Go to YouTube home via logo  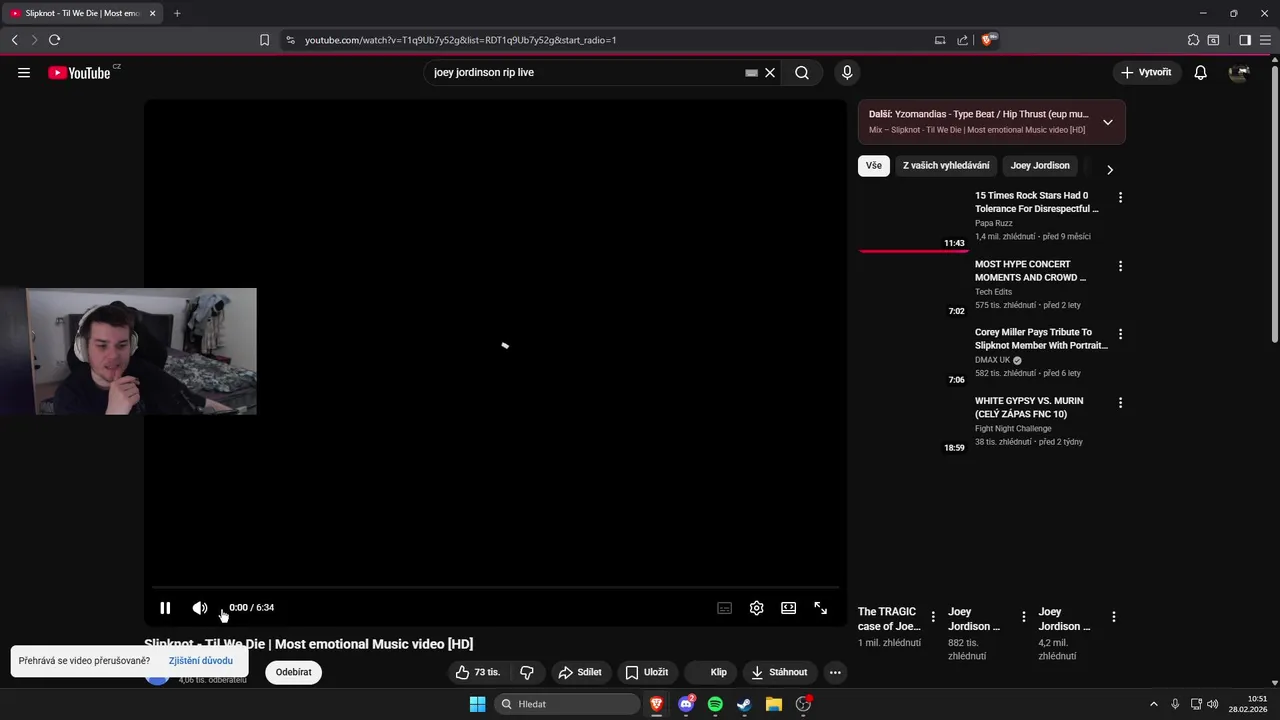click(80, 72)
